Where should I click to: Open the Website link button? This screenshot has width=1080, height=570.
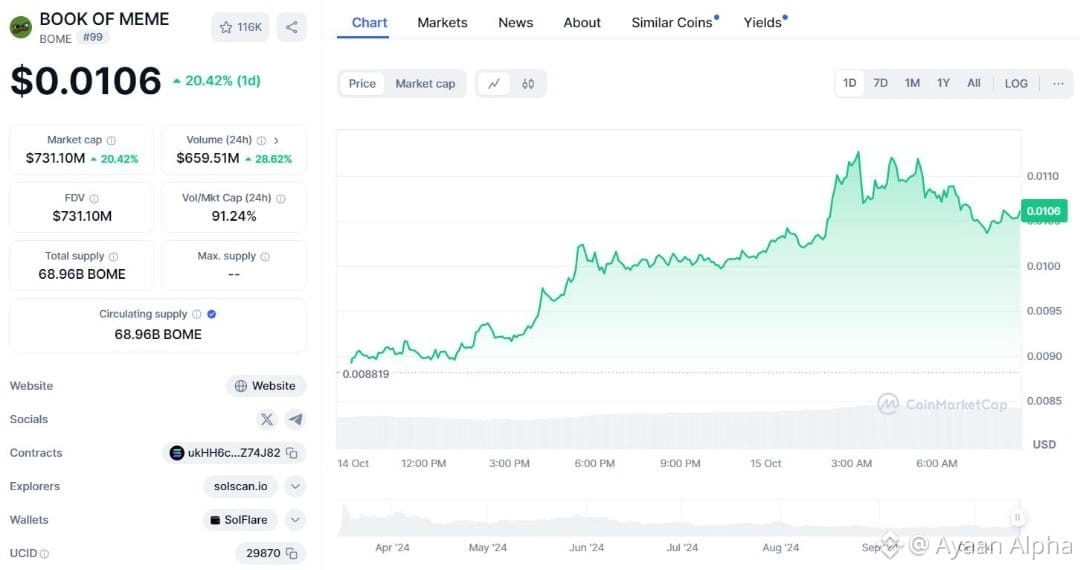pos(266,386)
